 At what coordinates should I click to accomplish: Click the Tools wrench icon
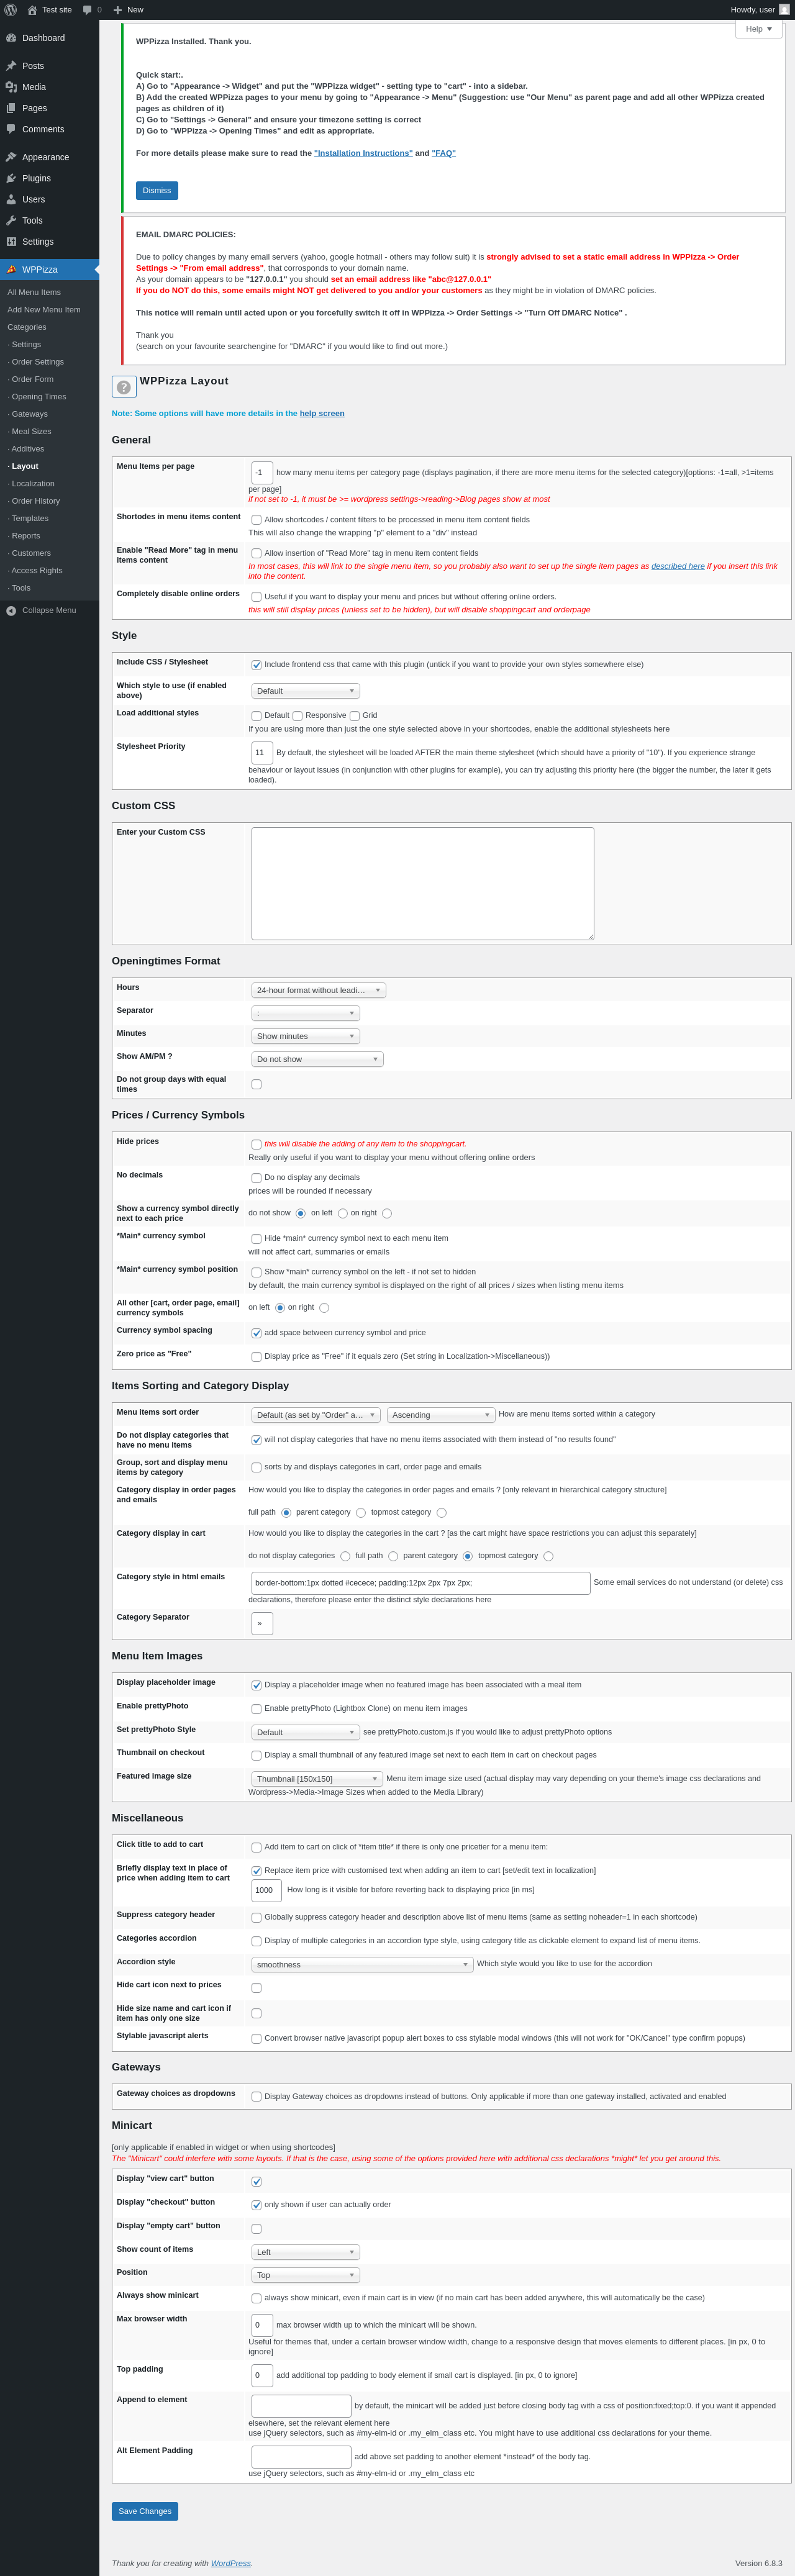pos(11,220)
